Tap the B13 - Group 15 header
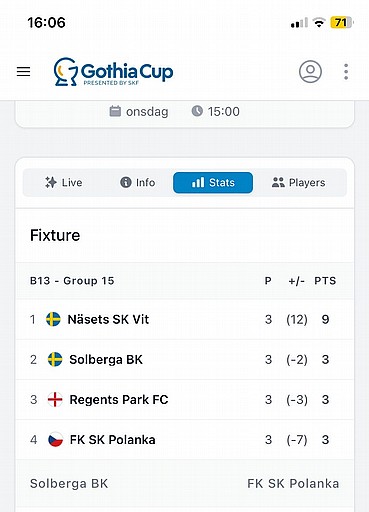This screenshot has width=369, height=512. click(x=72, y=281)
